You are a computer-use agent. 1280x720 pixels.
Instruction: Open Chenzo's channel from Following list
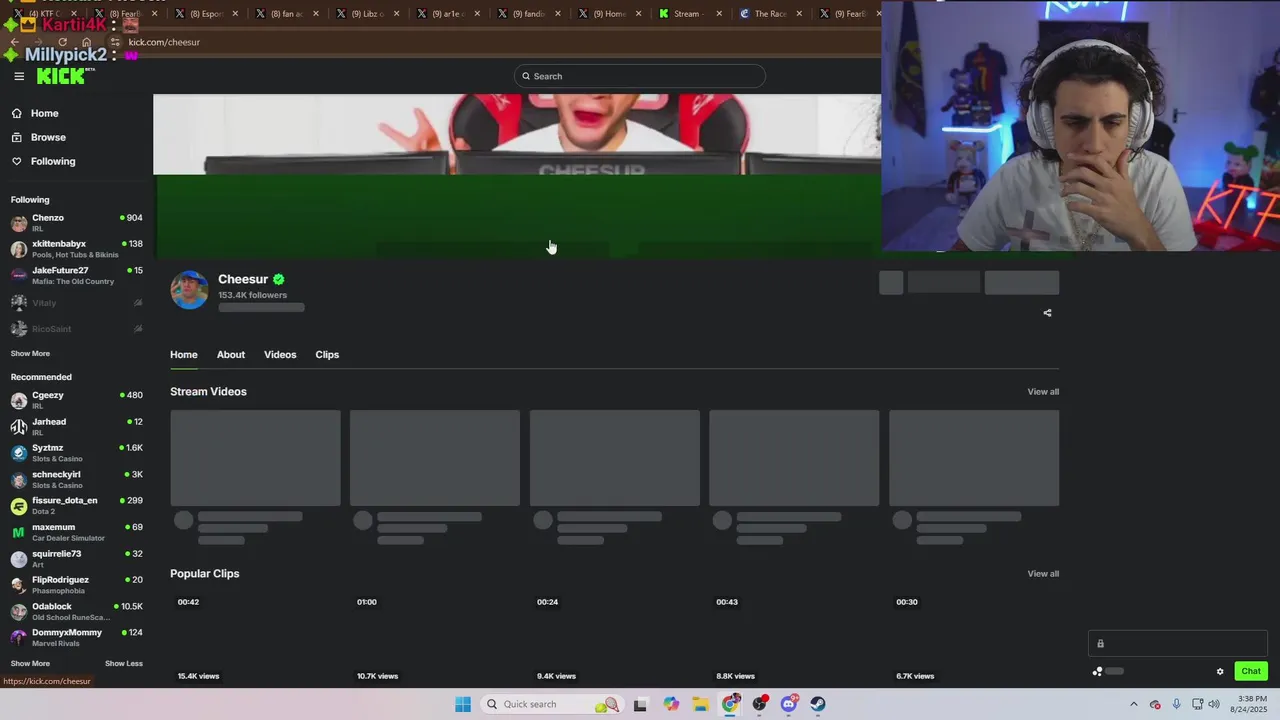(76, 222)
